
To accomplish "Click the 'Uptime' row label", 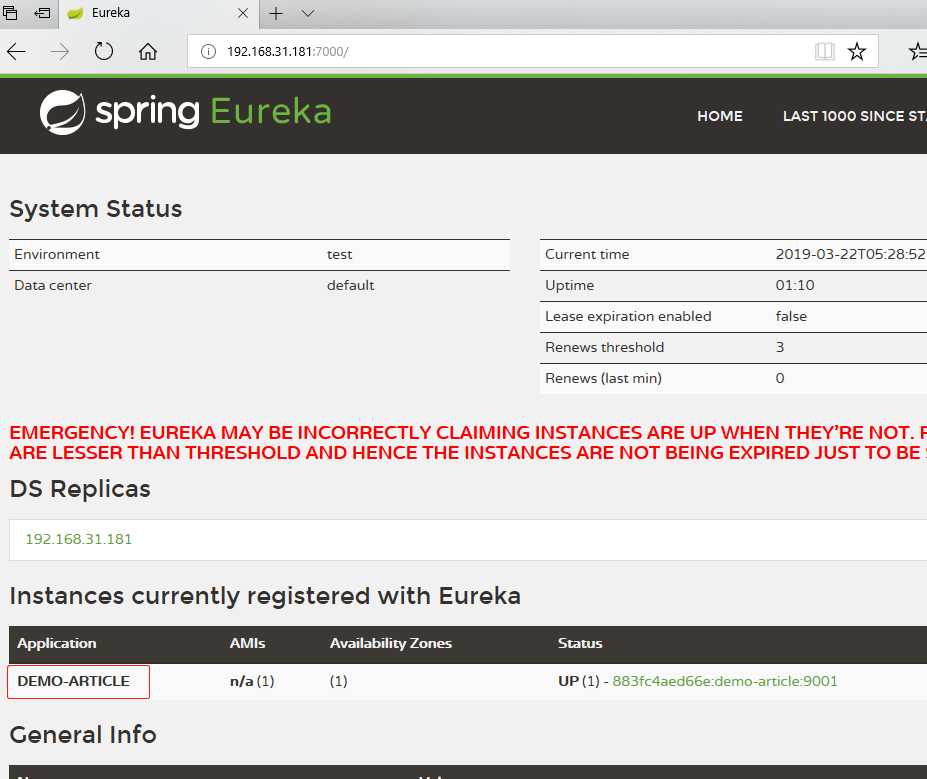I will click(x=569, y=285).
